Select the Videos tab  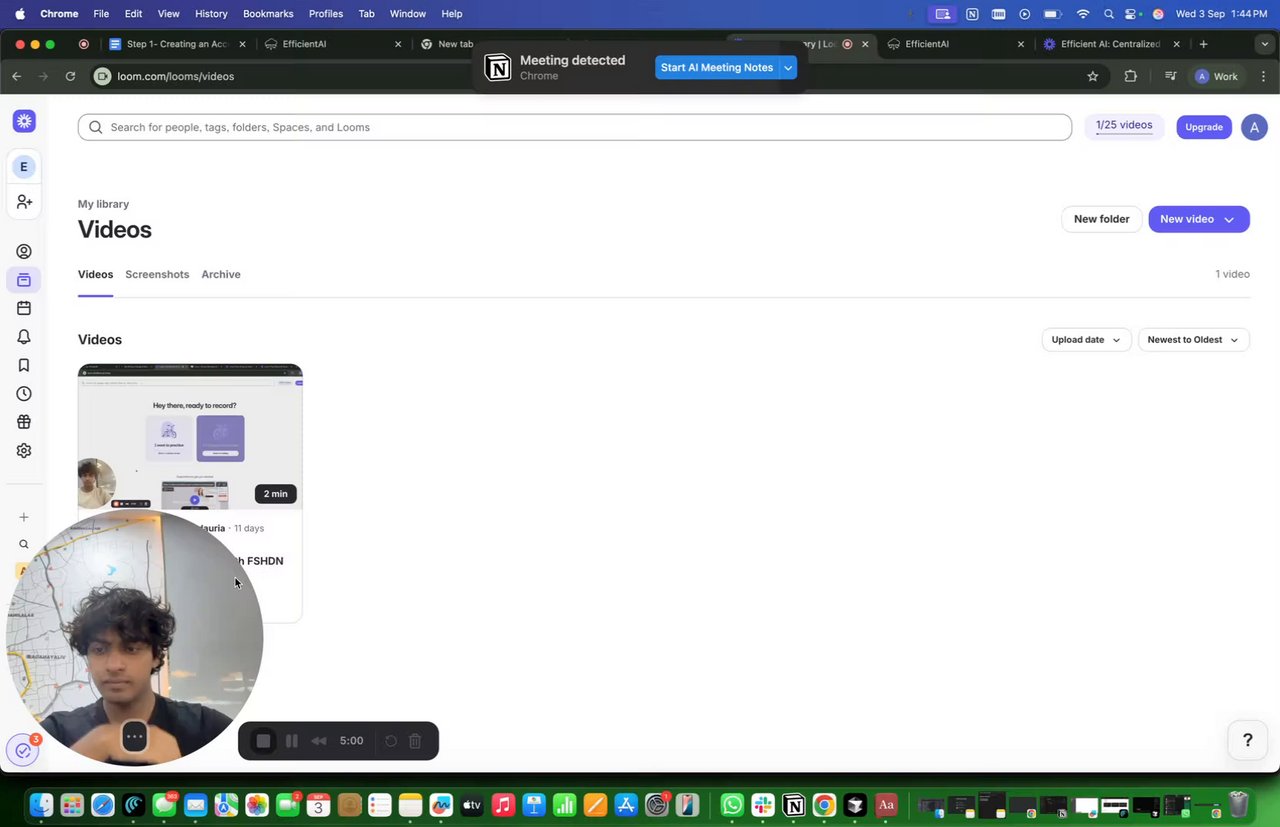click(x=95, y=274)
